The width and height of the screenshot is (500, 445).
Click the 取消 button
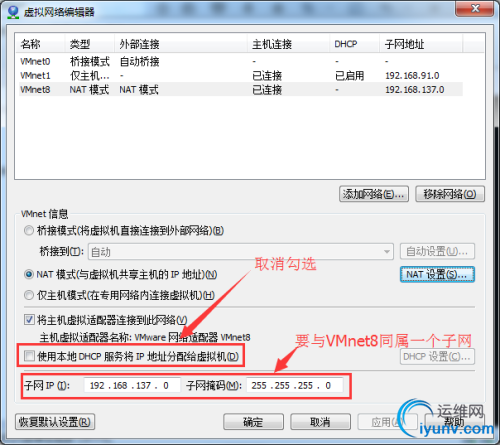(x=320, y=422)
